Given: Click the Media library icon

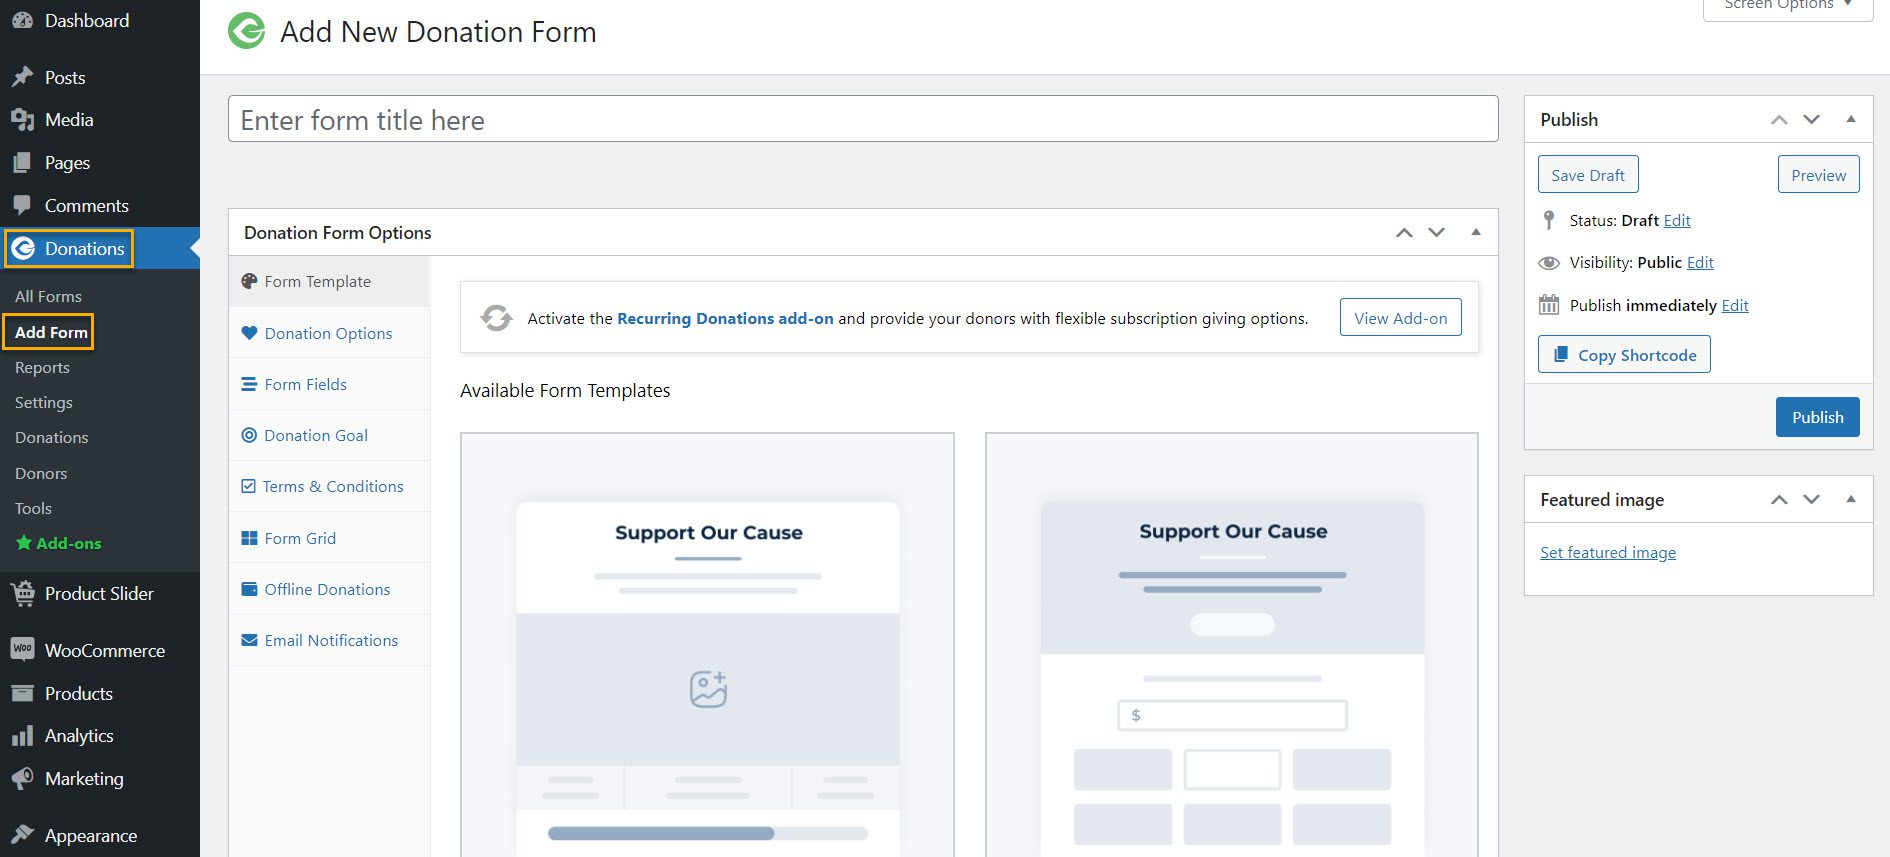Looking at the screenshot, I should pyautogui.click(x=22, y=120).
